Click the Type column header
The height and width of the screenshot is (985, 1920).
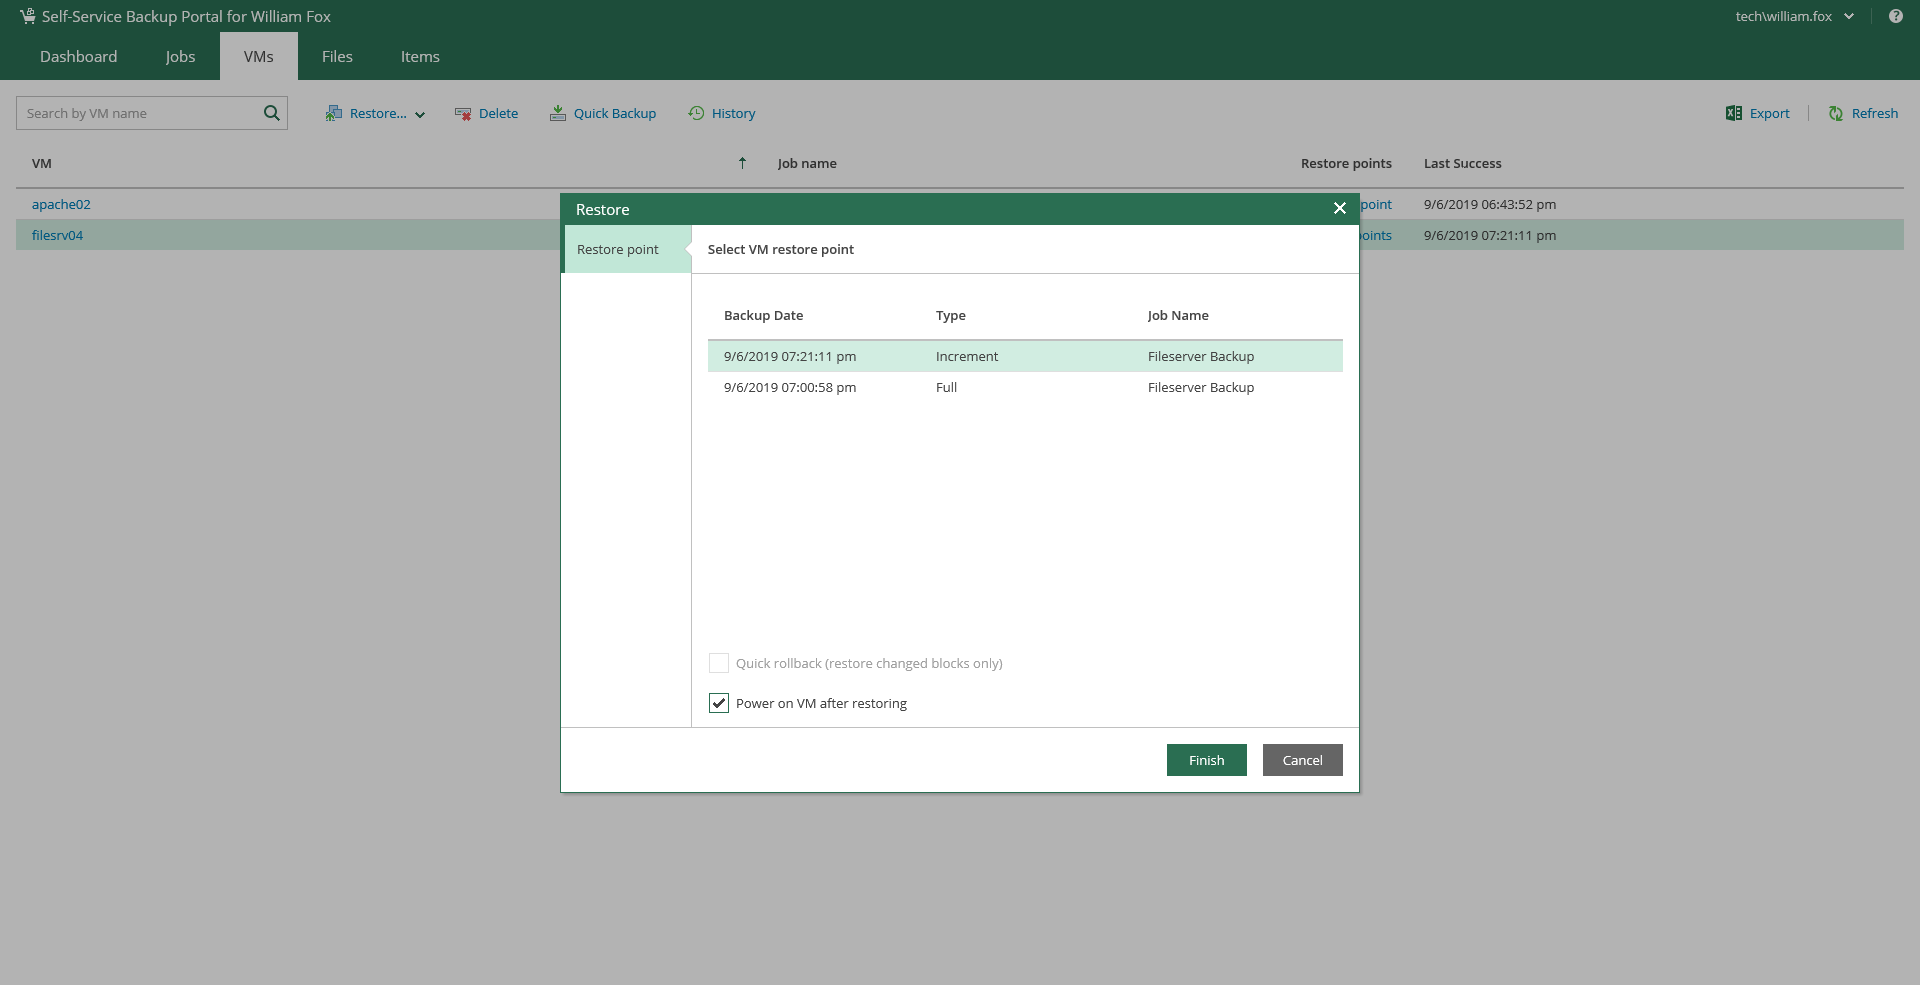951,315
